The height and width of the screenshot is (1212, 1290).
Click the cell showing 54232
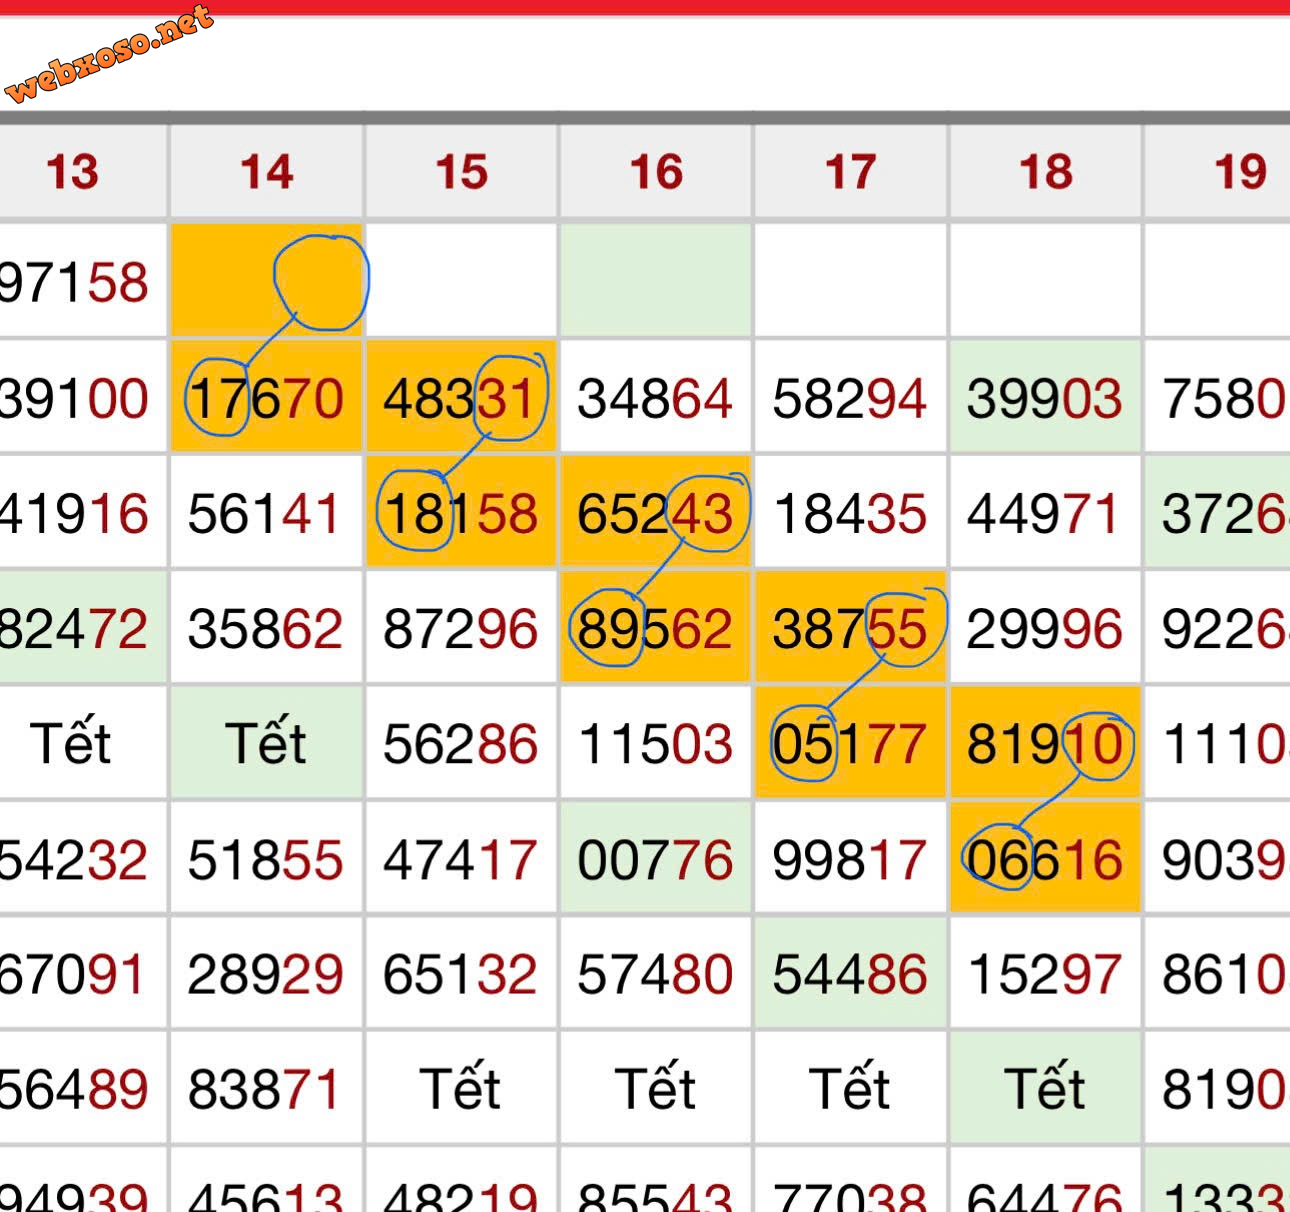pos(82,858)
